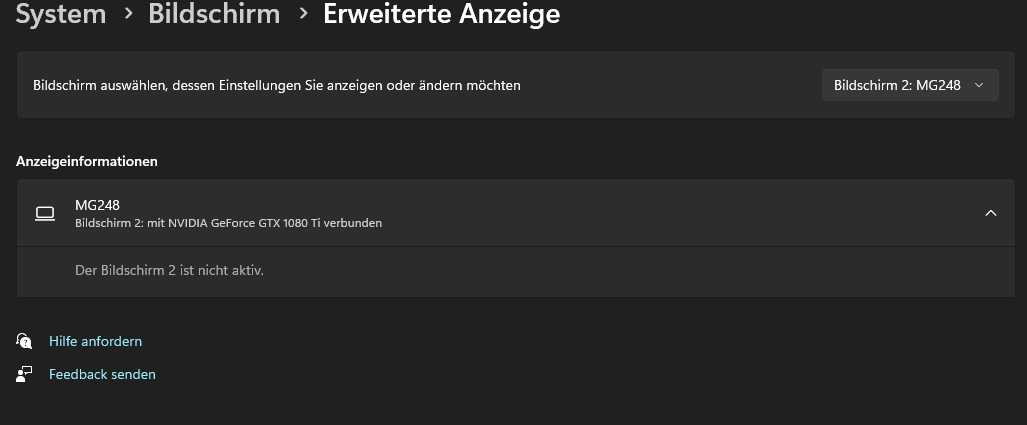Click the empty area of the MG248 header row
Image resolution: width=1027 pixels, height=425 pixels.
(x=650, y=213)
